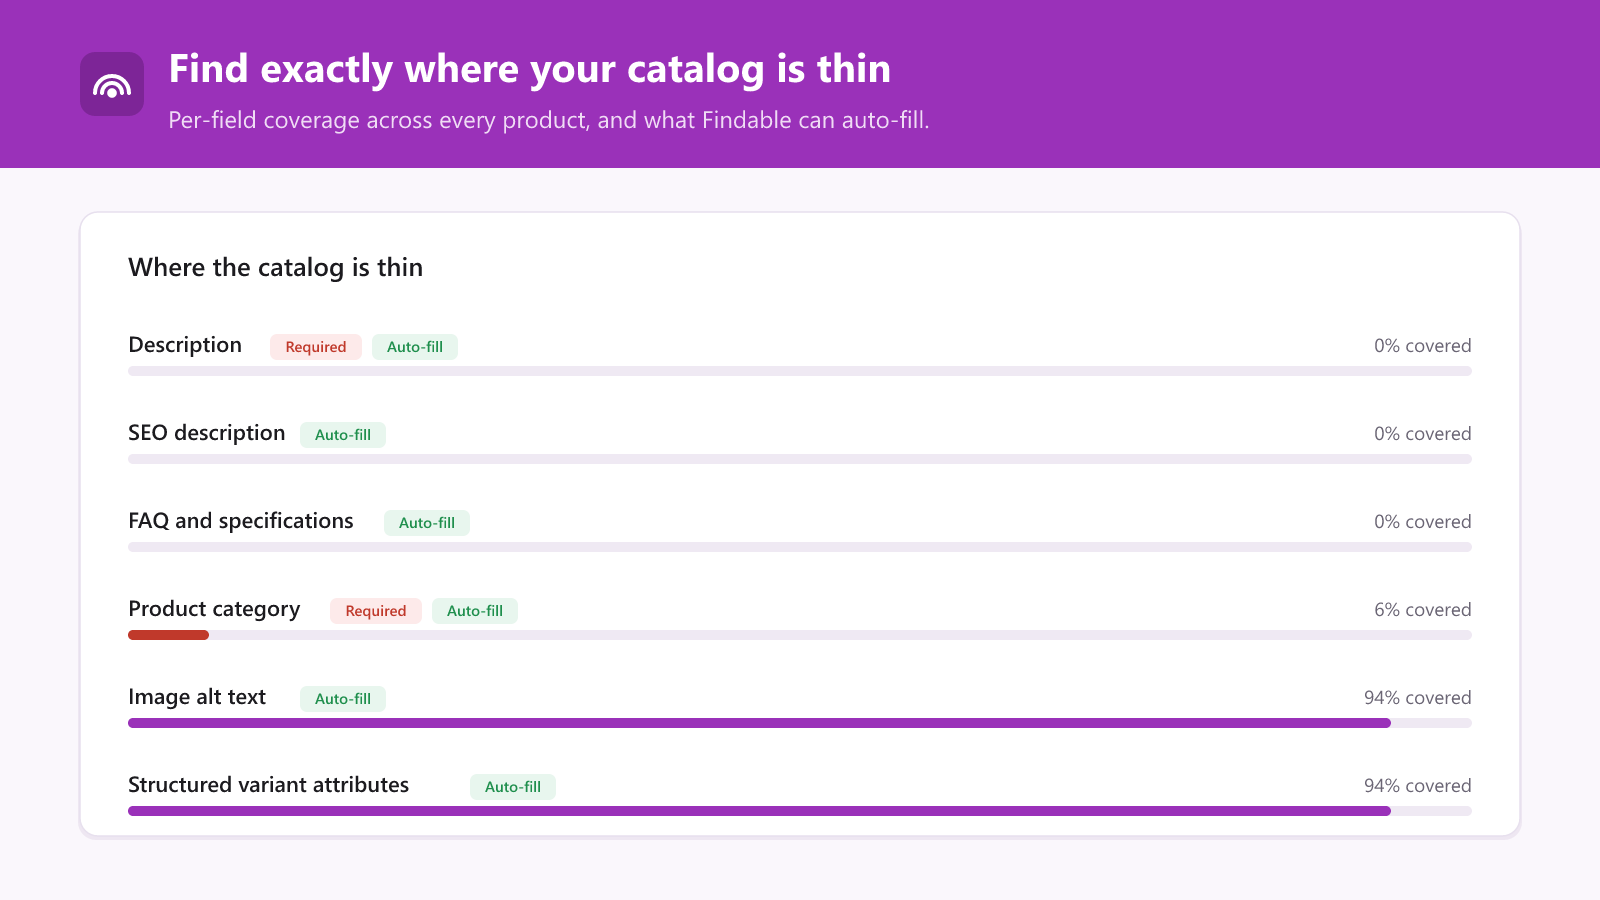Screen dimensions: 1600x900
Task: Click the 'Where the catalog is thin' heading
Action: pyautogui.click(x=276, y=268)
